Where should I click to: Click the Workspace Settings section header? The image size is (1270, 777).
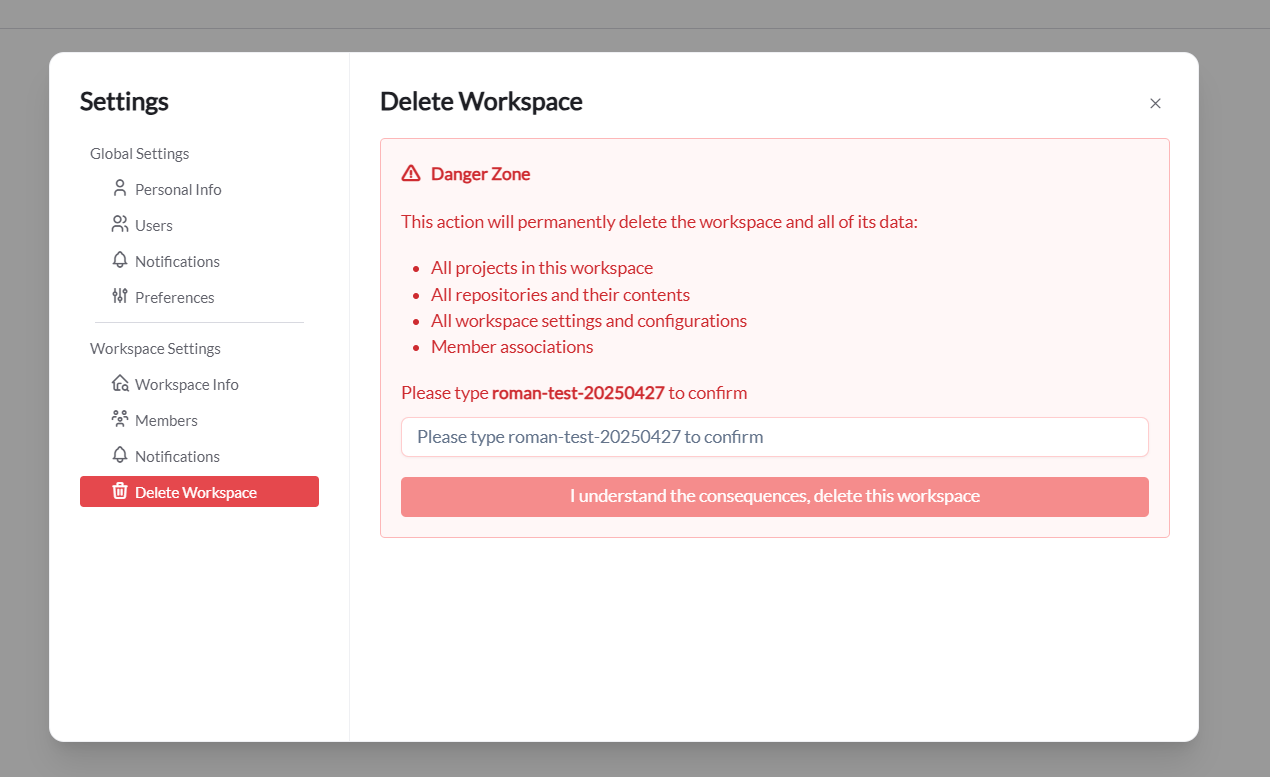tap(155, 348)
